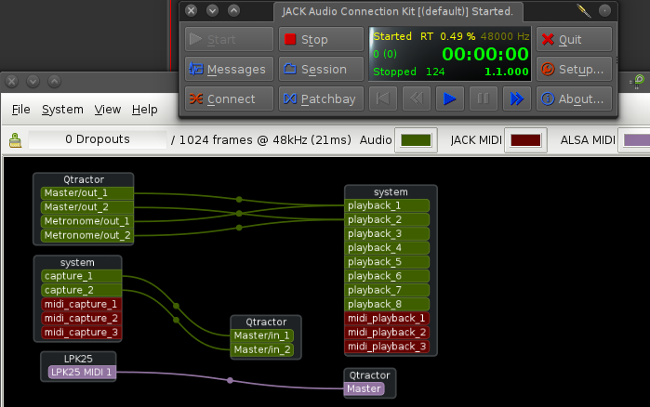Open the Messages window
The width and height of the screenshot is (650, 407).
(x=228, y=69)
